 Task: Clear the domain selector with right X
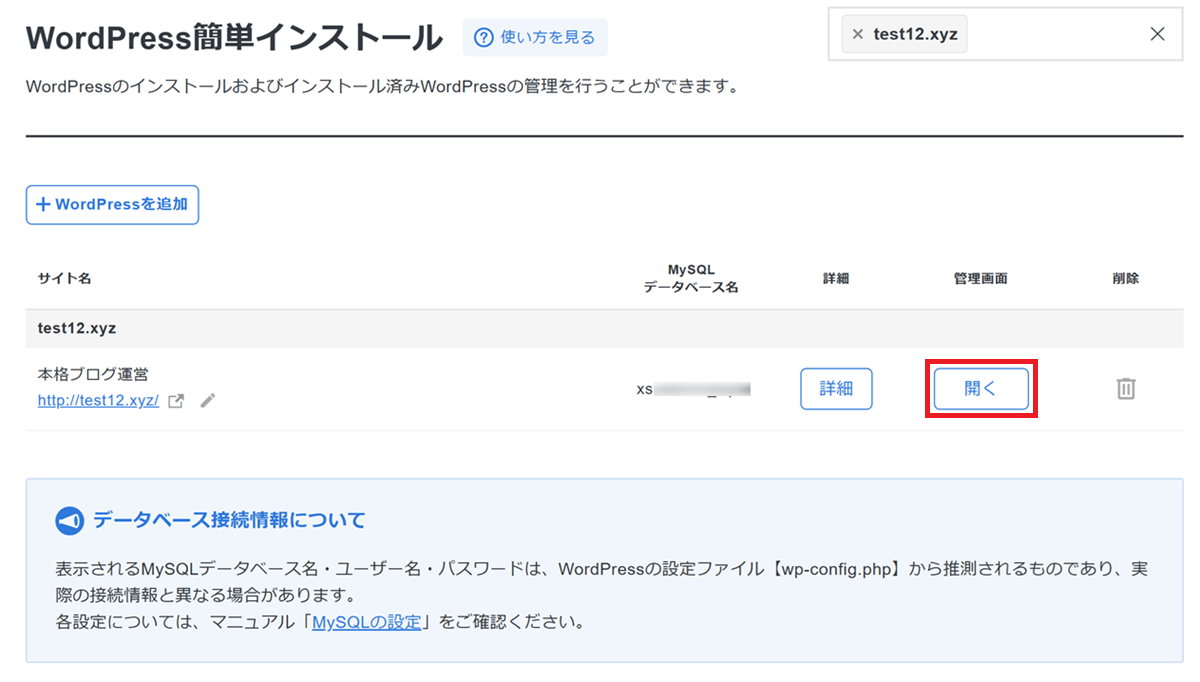coord(1157,34)
